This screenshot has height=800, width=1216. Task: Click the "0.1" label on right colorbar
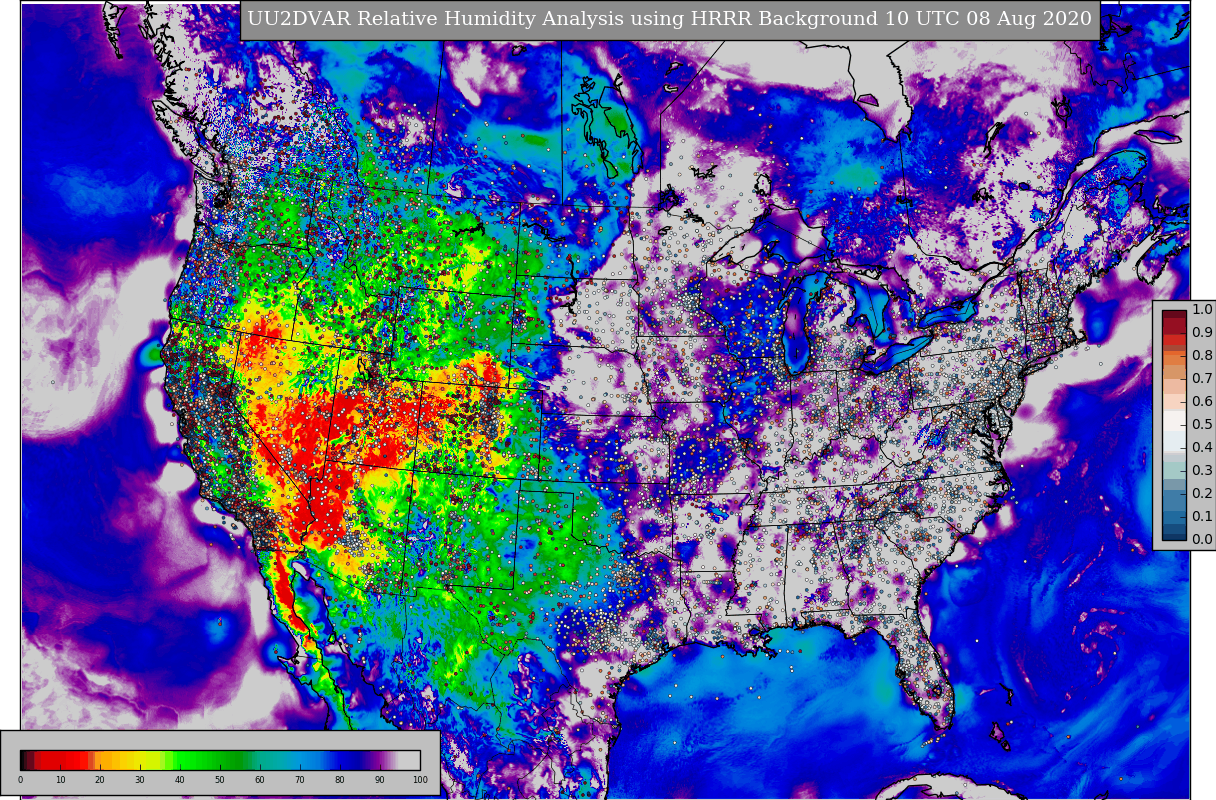coord(1201,517)
